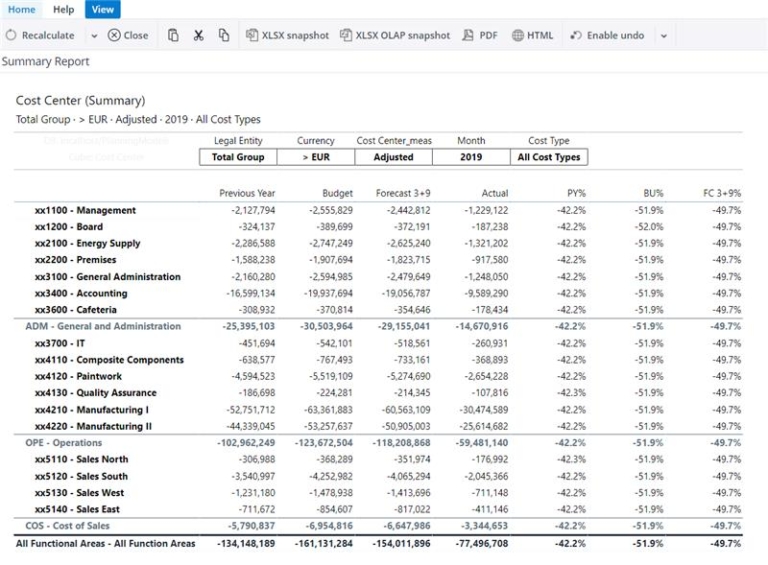This screenshot has width=768, height=565.
Task: Click Operations actual value -59,481,140
Action: [481, 443]
